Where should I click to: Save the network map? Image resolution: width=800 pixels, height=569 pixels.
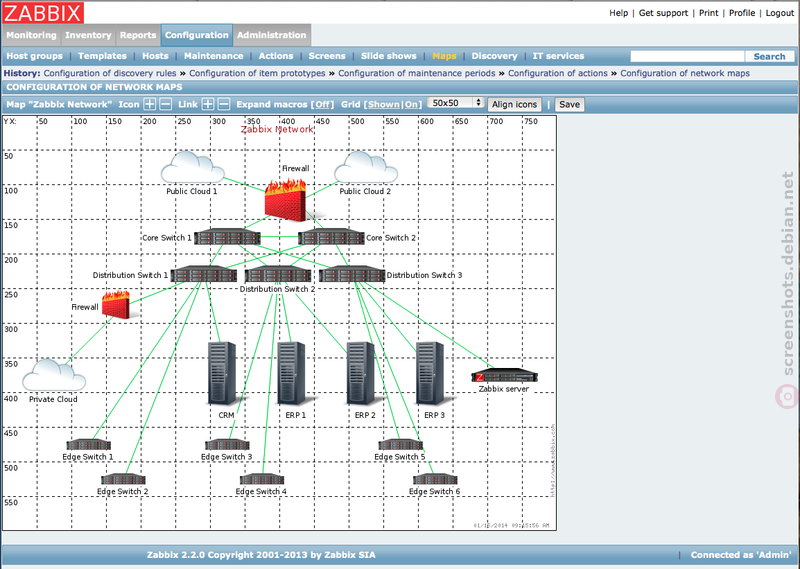[x=569, y=105]
